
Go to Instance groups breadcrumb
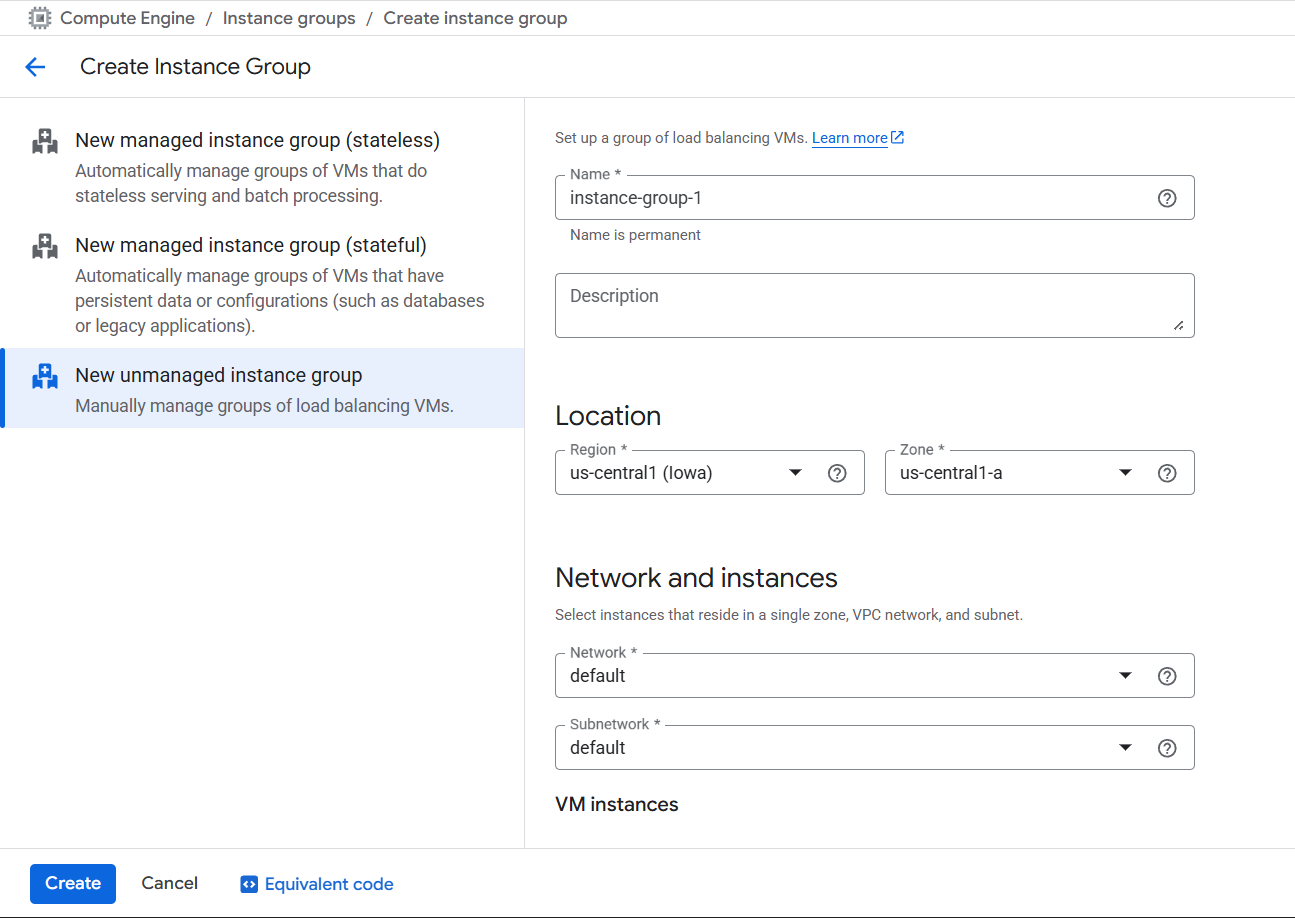click(x=289, y=18)
